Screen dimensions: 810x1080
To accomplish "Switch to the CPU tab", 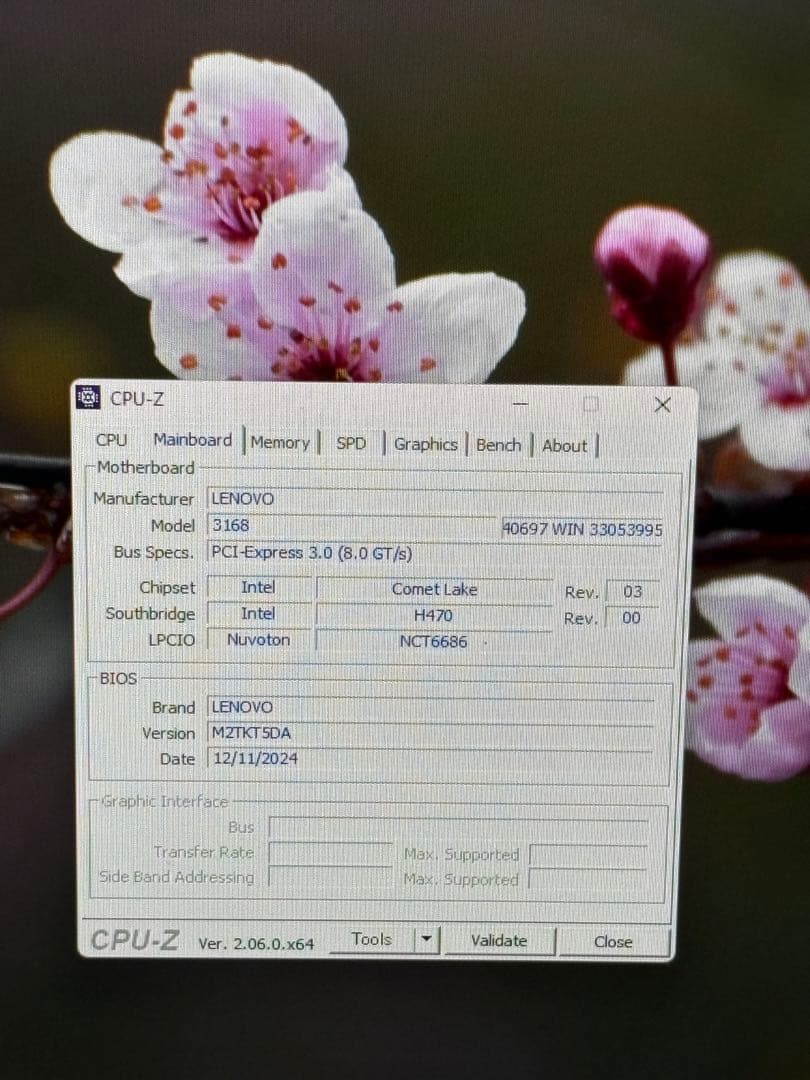I will [x=111, y=441].
